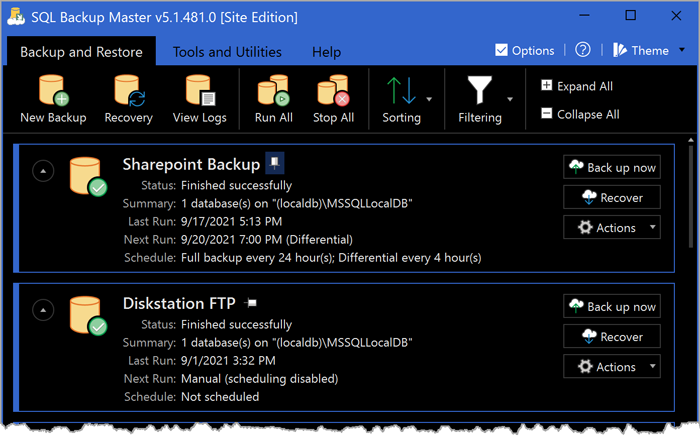Screen dimensions: 700x438
Task: Switch to Backup and Restore tab
Action: (81, 52)
